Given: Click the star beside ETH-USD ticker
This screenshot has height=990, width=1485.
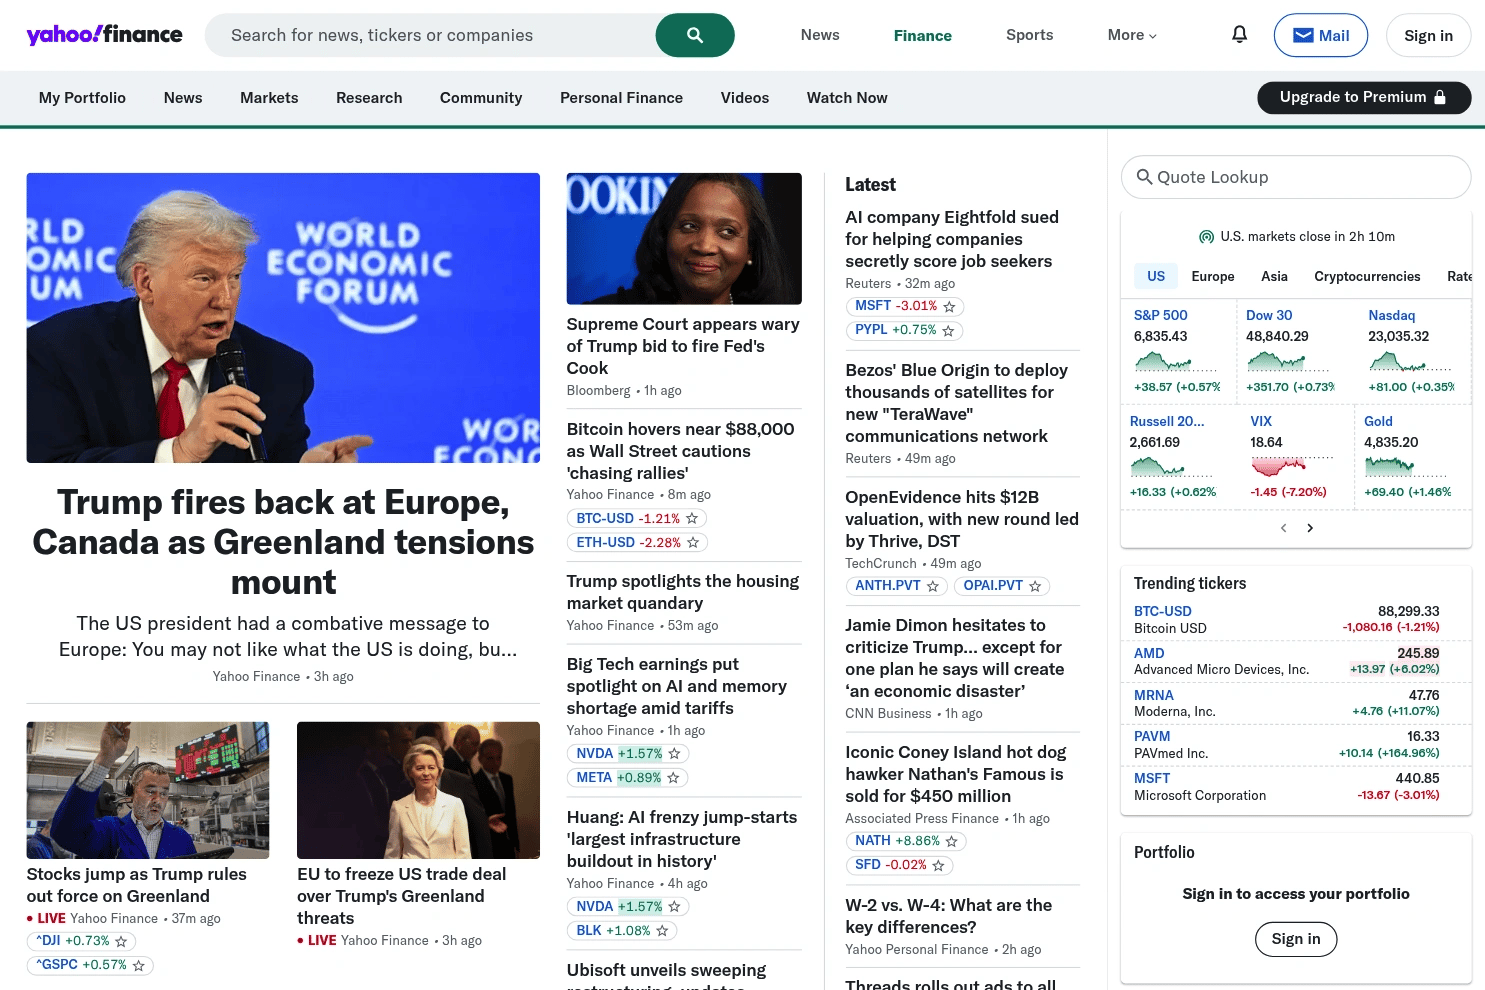Looking at the screenshot, I should coord(694,542).
